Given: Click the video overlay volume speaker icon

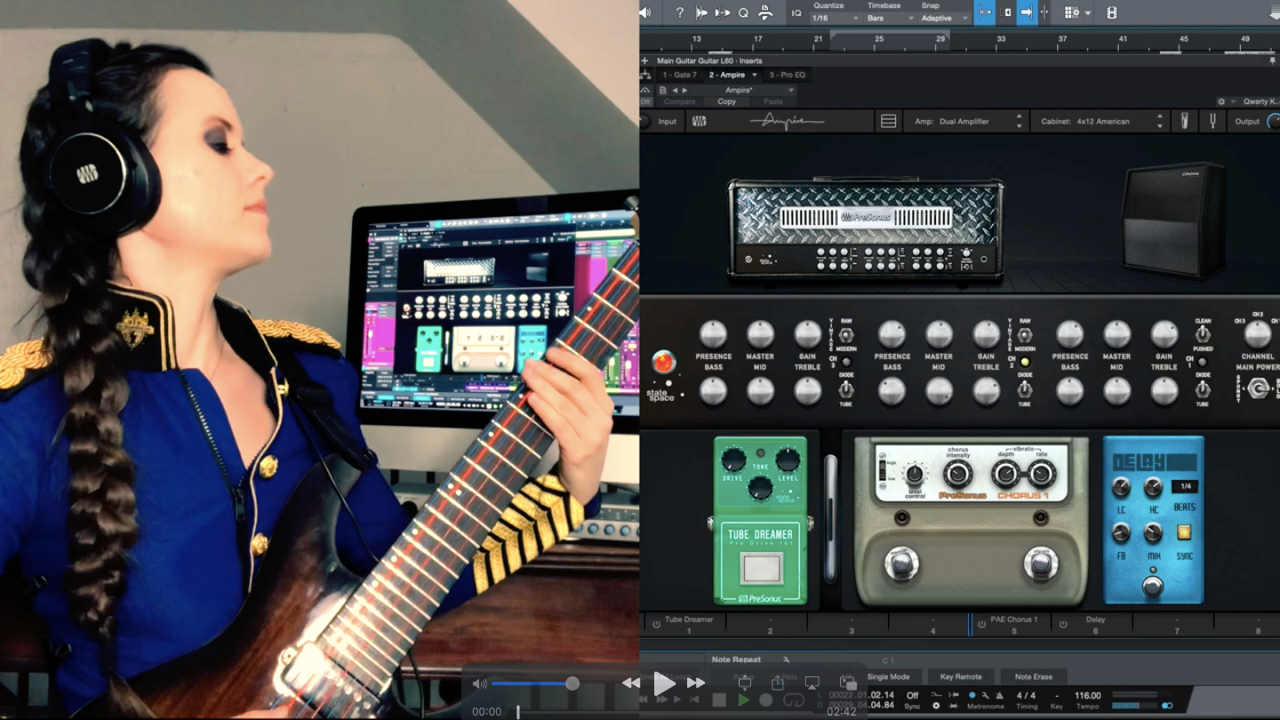Looking at the screenshot, I should (480, 684).
